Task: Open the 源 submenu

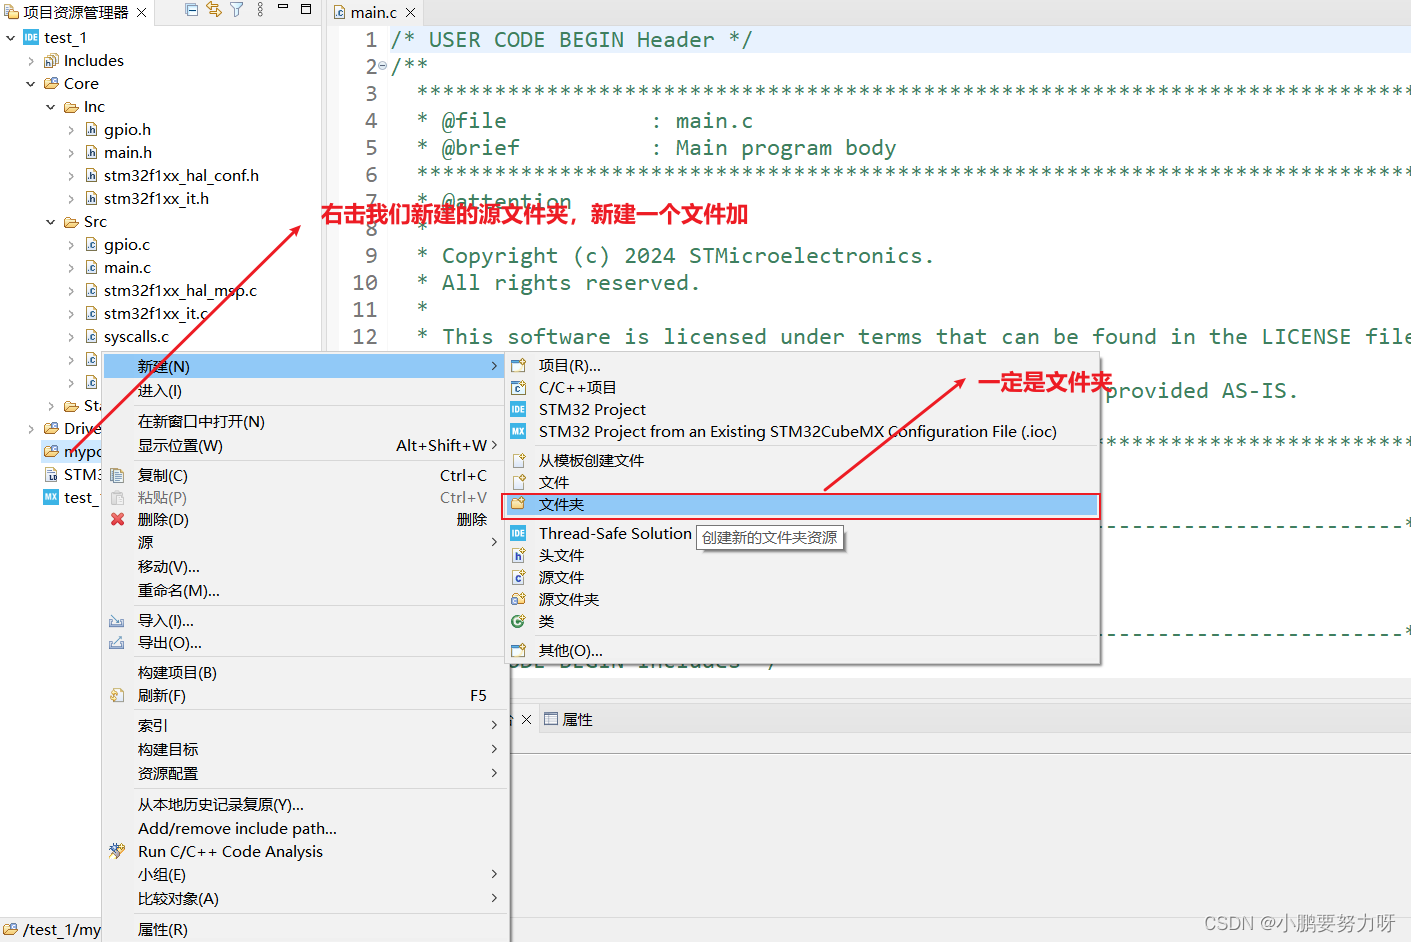Action: point(305,542)
